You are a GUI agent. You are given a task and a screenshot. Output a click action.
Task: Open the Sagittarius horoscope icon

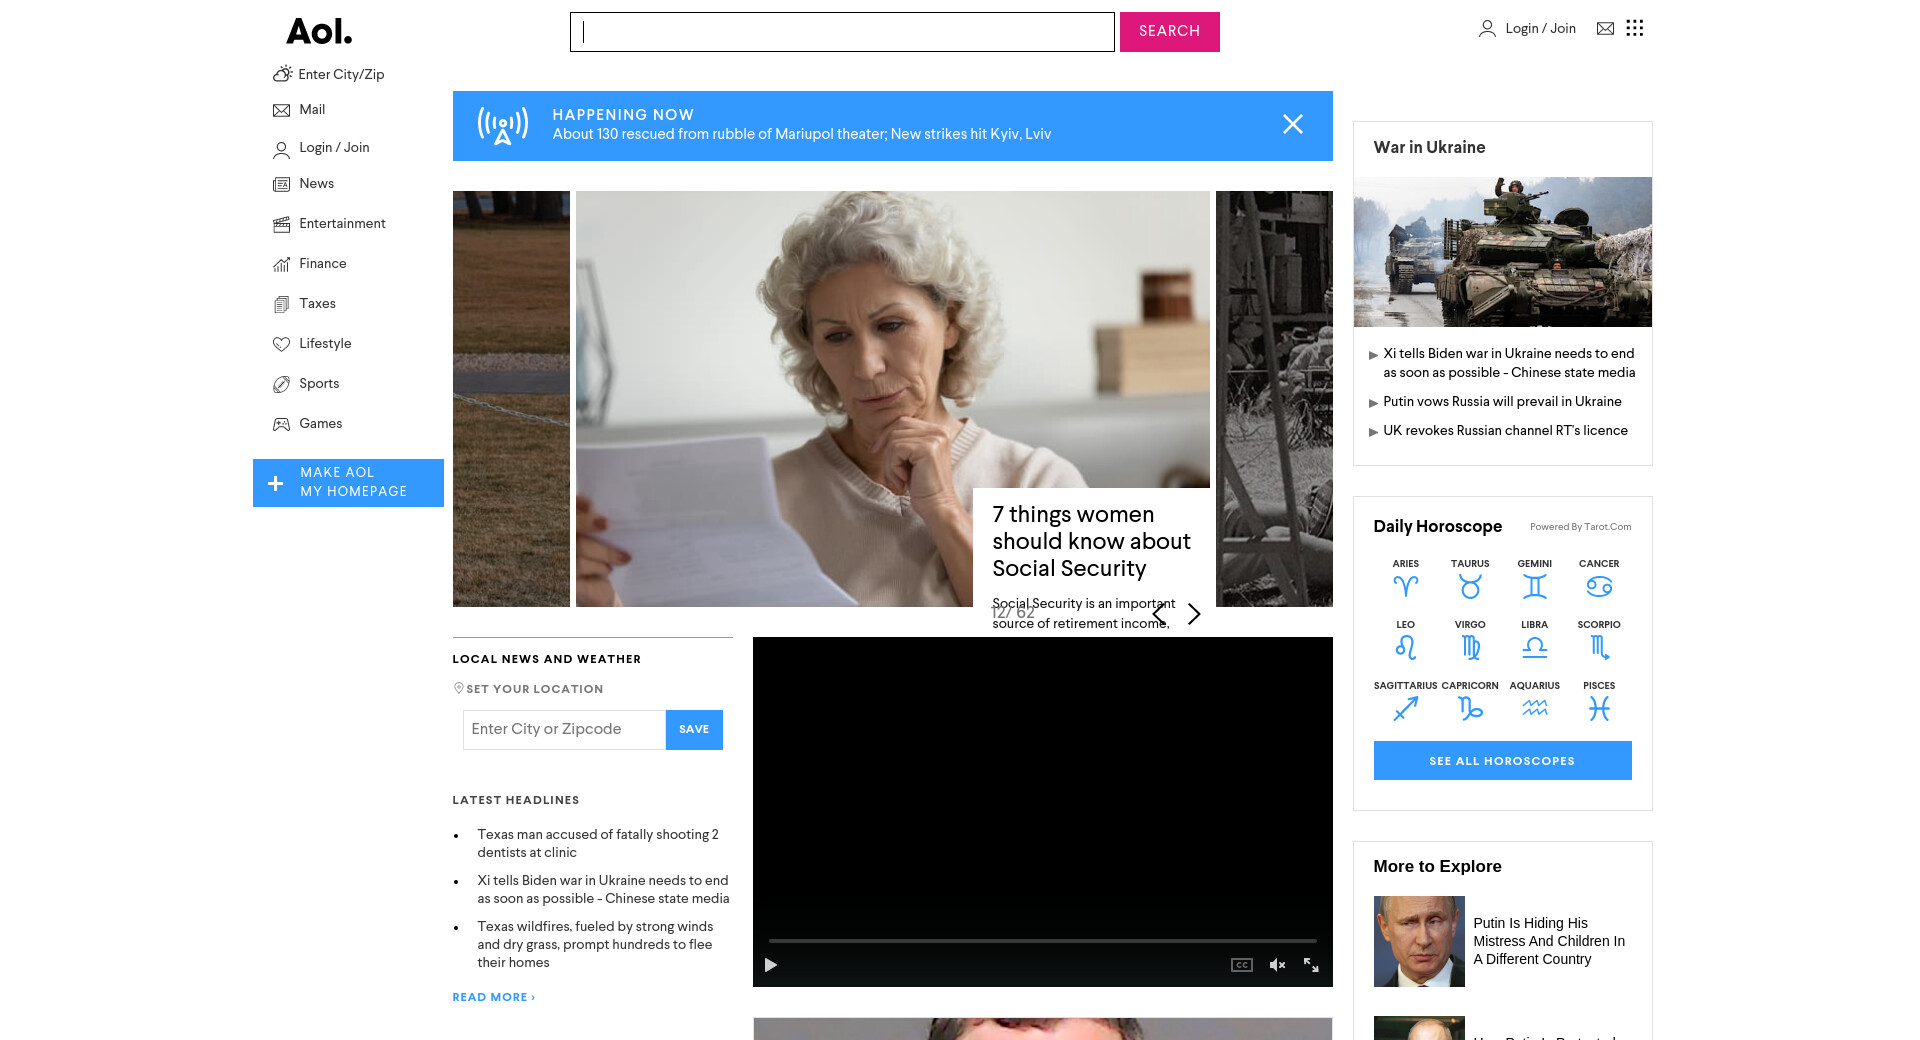point(1406,708)
